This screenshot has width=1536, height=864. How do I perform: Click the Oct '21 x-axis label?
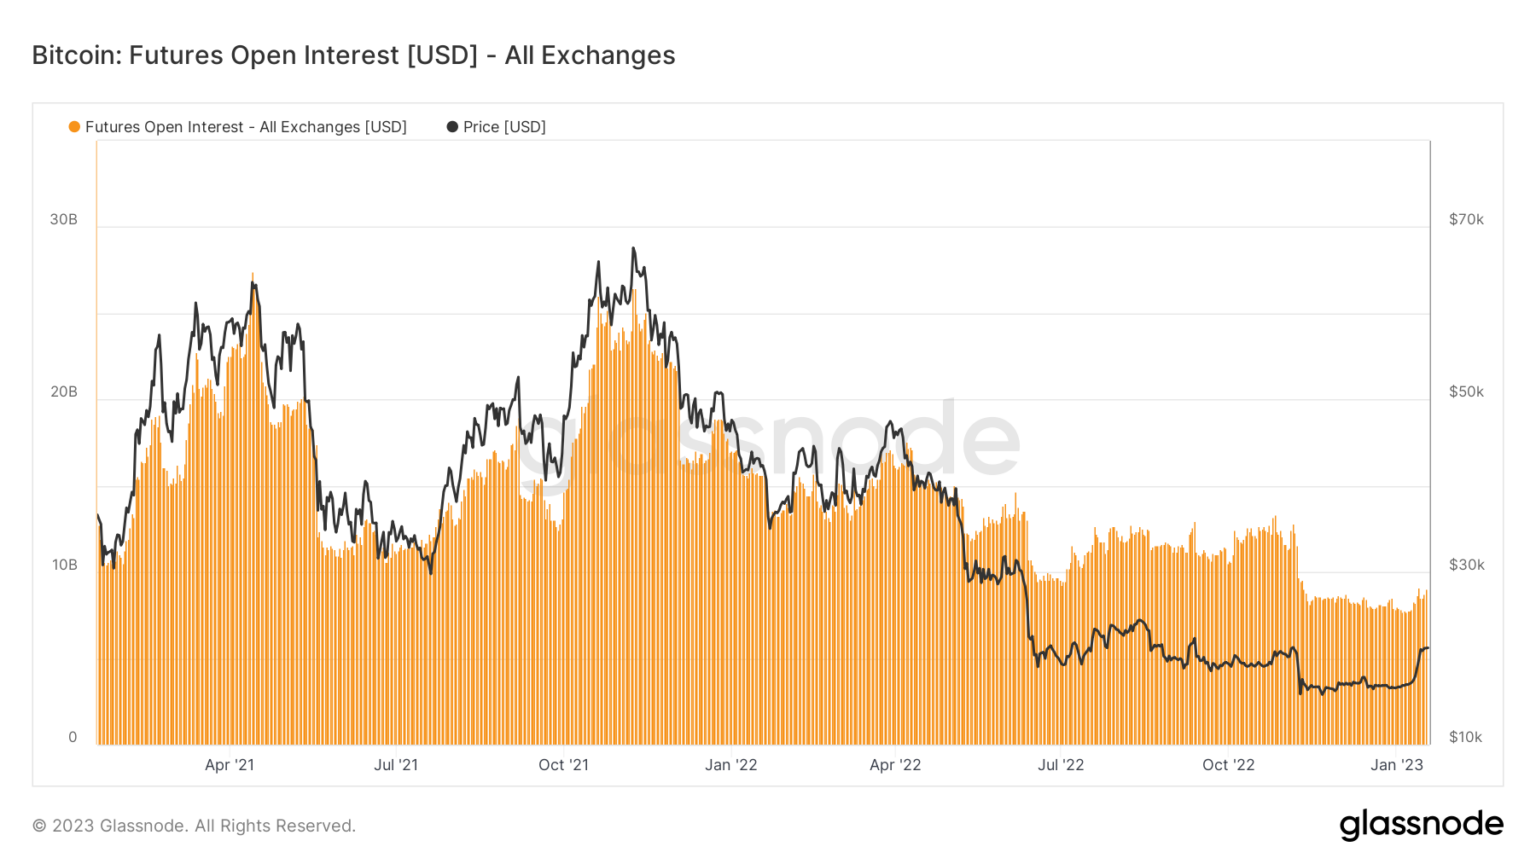click(564, 765)
